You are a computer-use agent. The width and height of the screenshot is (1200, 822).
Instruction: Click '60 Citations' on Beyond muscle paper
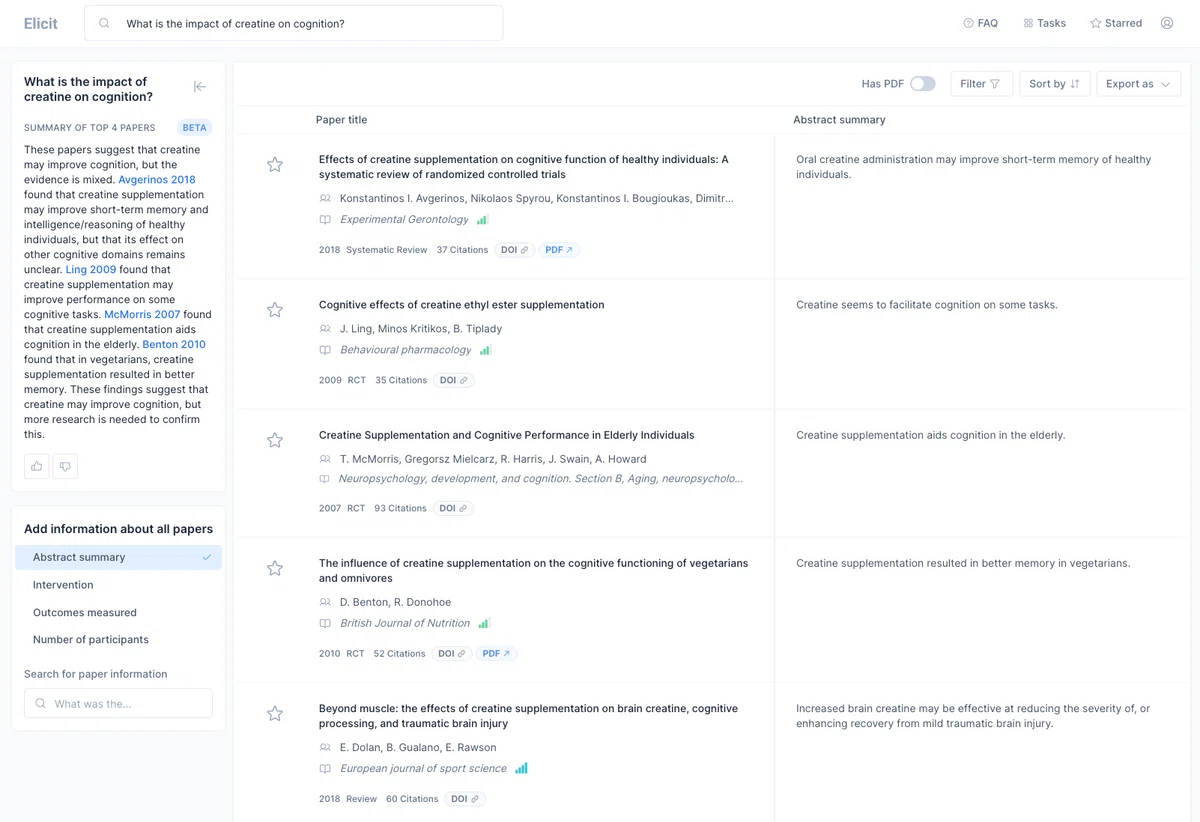coord(412,799)
